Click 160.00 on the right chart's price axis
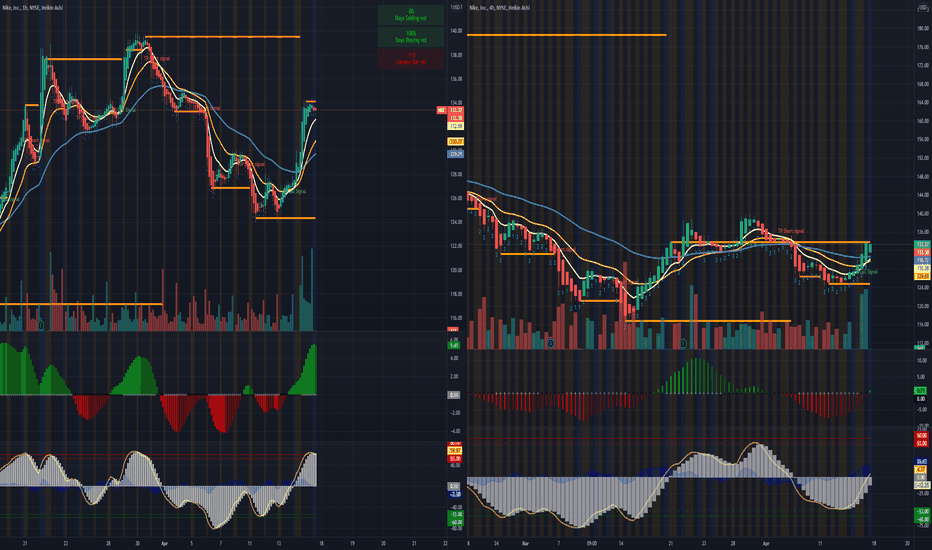Image resolution: width=932 pixels, height=550 pixels. point(922,121)
